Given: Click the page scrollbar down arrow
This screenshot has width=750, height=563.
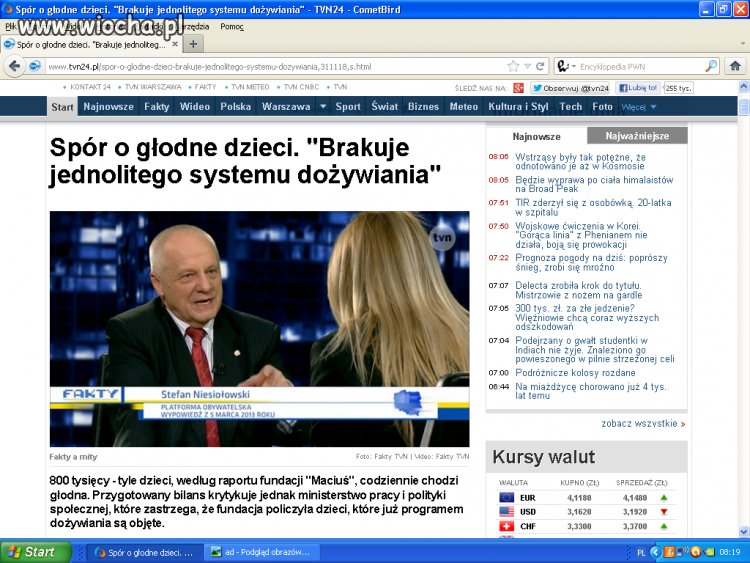Looking at the screenshot, I should click(744, 531).
